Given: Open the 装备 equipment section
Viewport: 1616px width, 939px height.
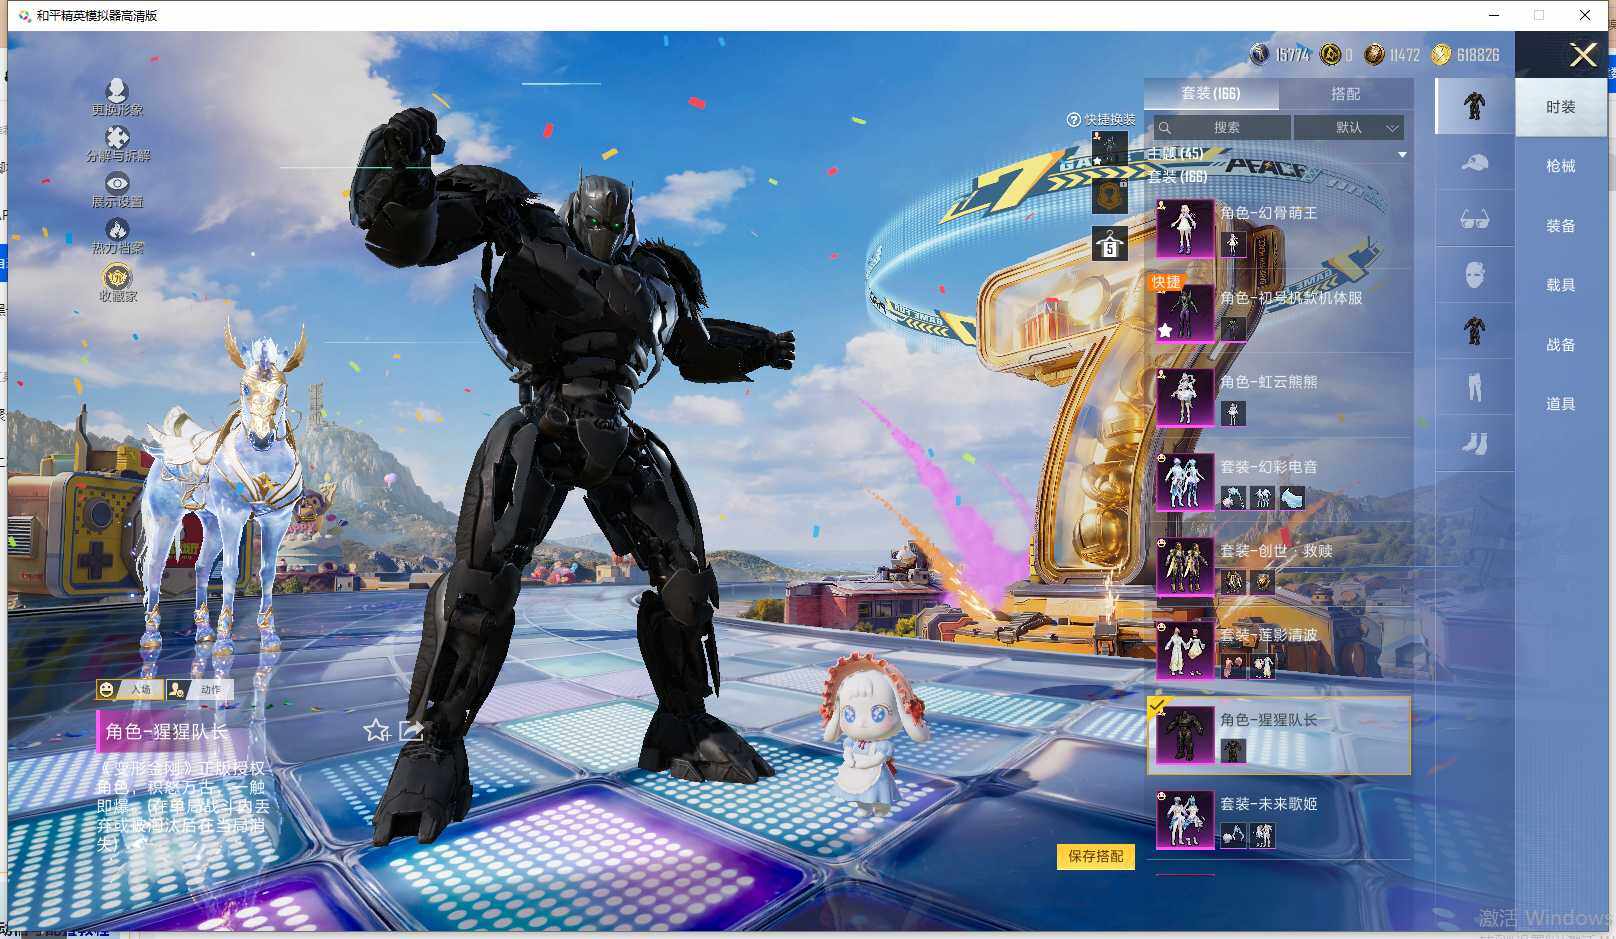Looking at the screenshot, I should click(x=1560, y=226).
